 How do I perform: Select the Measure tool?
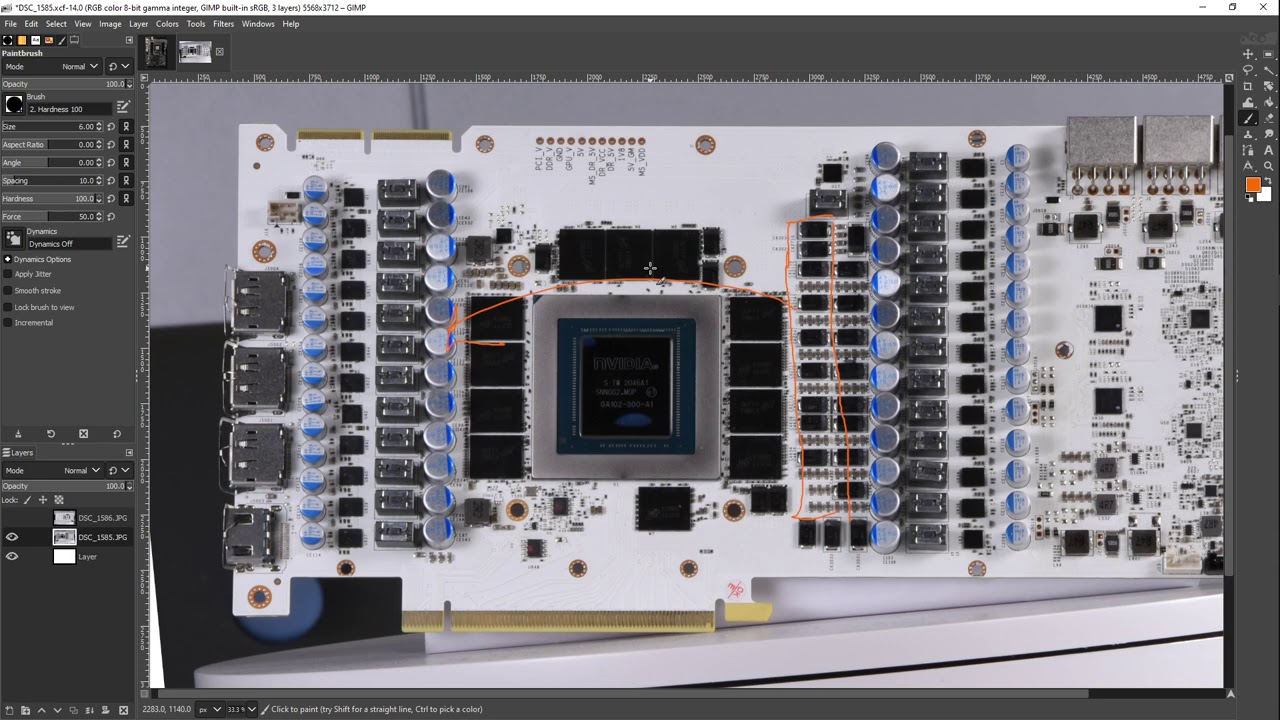coord(1248,166)
